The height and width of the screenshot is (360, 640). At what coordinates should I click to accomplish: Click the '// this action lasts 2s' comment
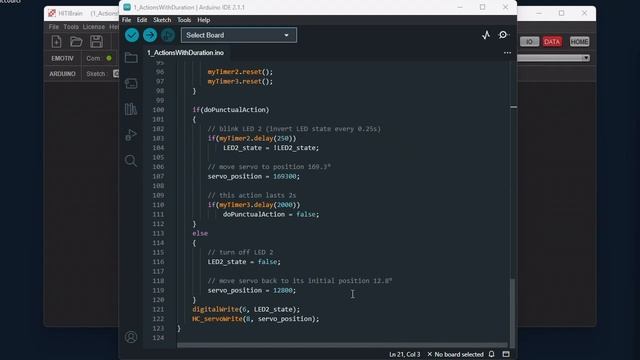pos(252,195)
